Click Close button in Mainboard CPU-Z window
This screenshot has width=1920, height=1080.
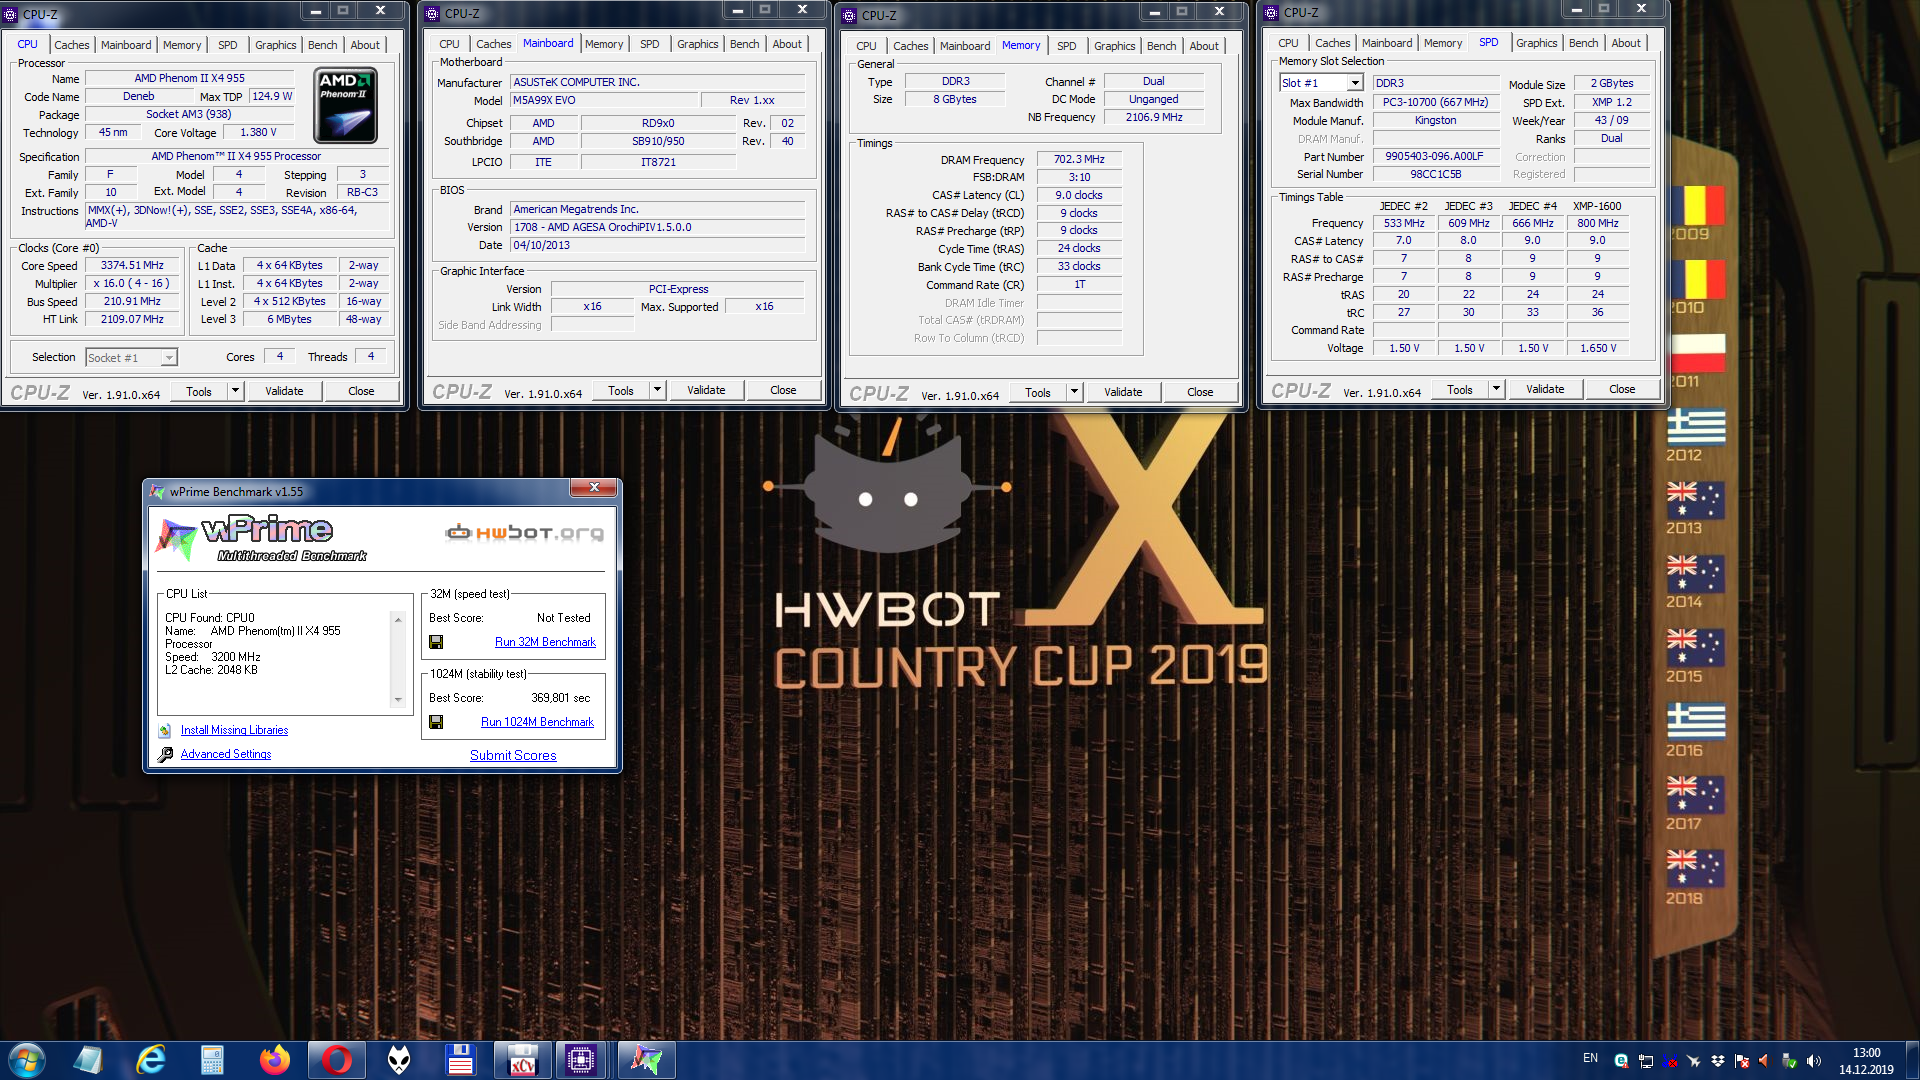pyautogui.click(x=783, y=390)
